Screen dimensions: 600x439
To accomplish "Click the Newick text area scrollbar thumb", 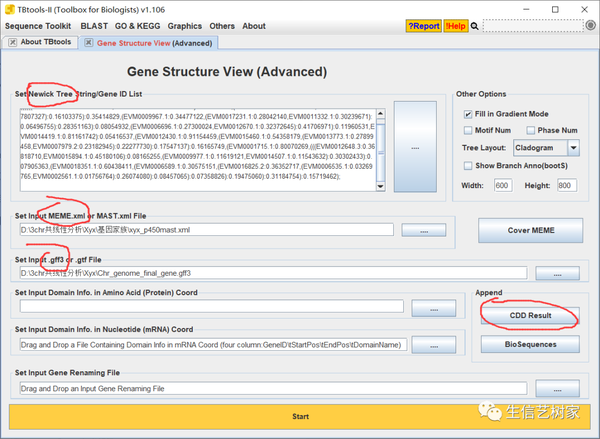I will (x=380, y=153).
